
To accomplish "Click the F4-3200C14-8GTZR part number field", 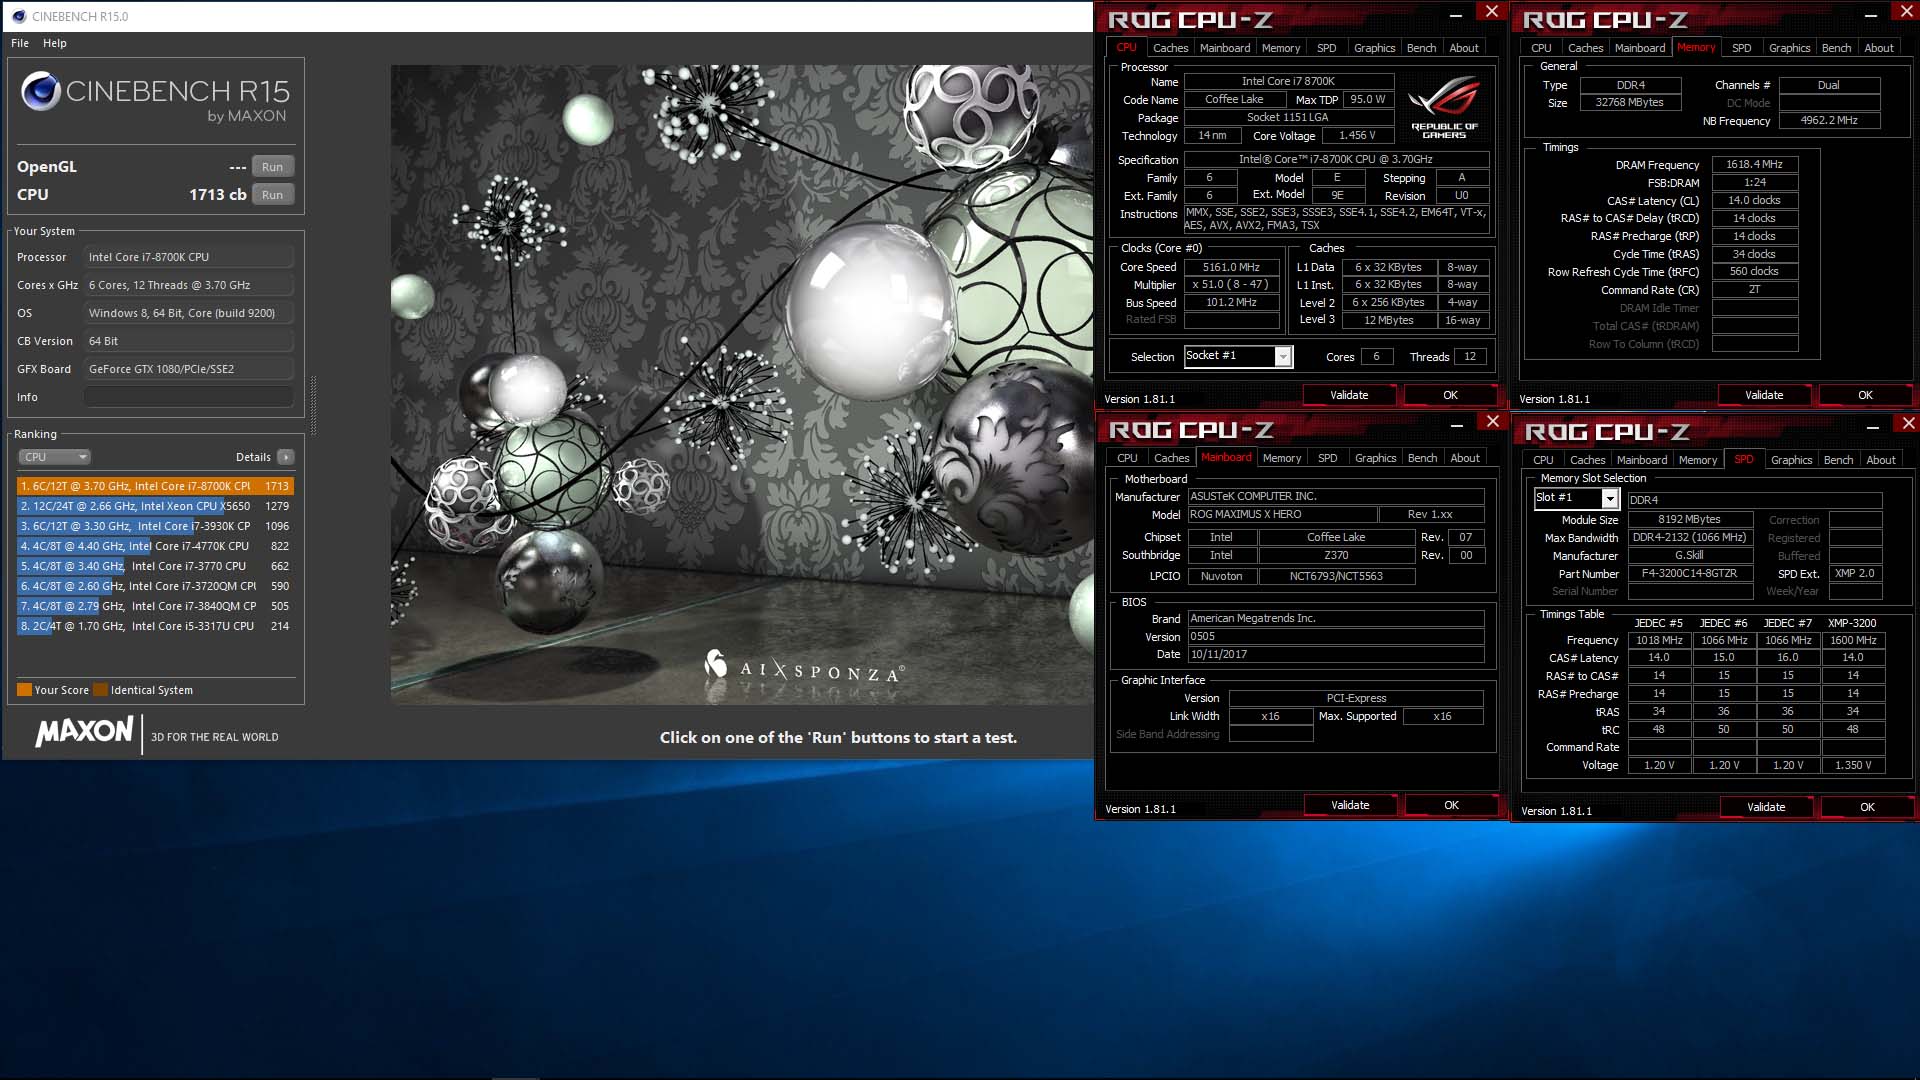I will pos(1690,573).
